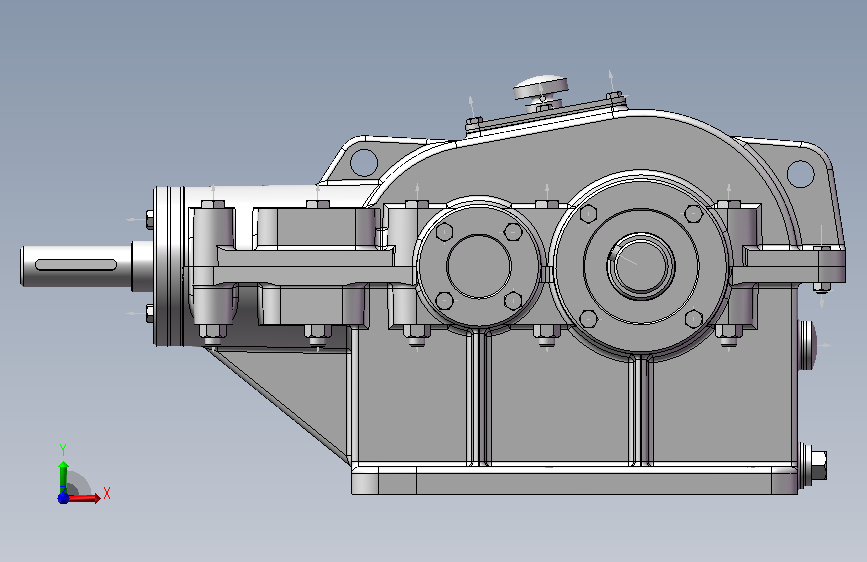Click the red X axis arrow of the triad

(85, 498)
